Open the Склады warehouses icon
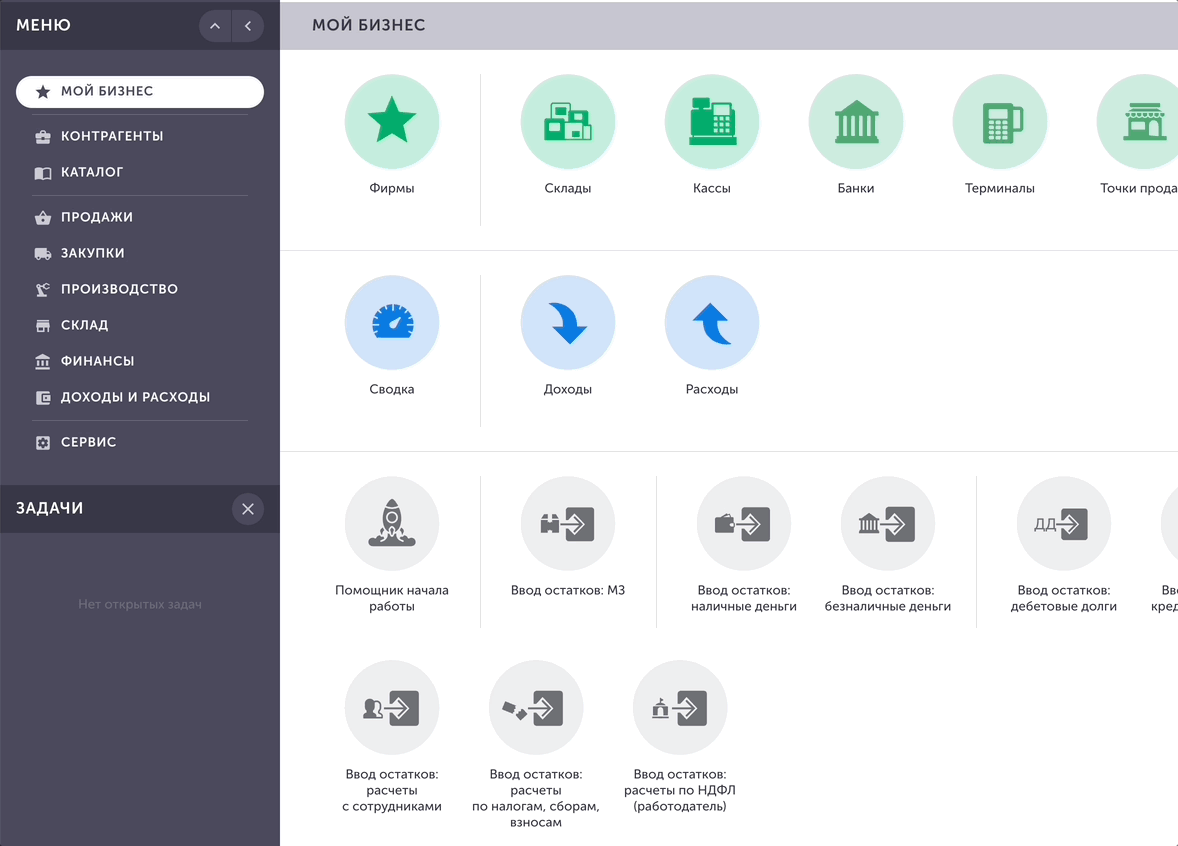The image size is (1178, 846). pyautogui.click(x=567, y=122)
